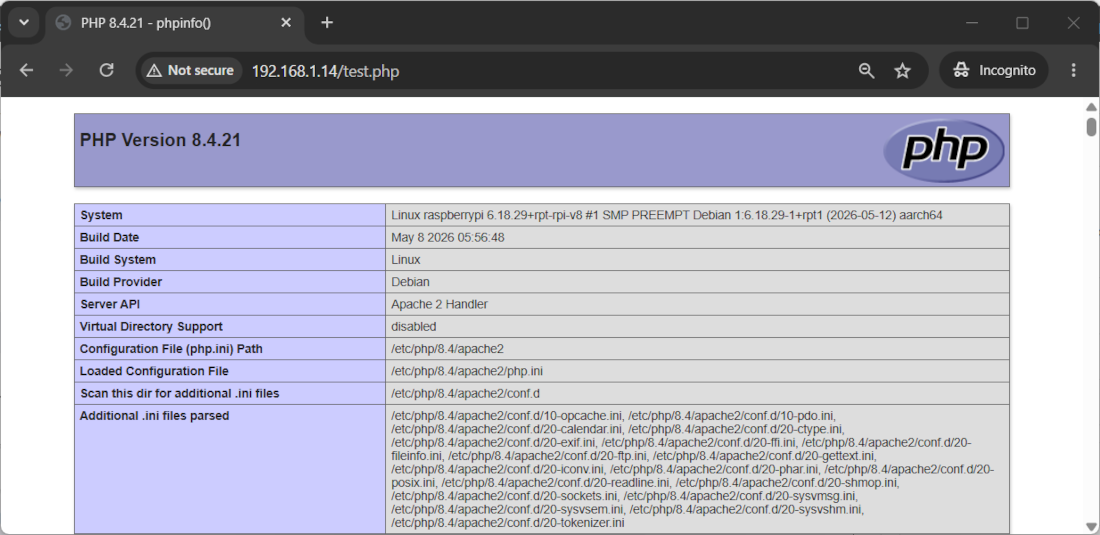This screenshot has height=535, width=1100.
Task: Click the Build System label
Action: [x=118, y=259]
